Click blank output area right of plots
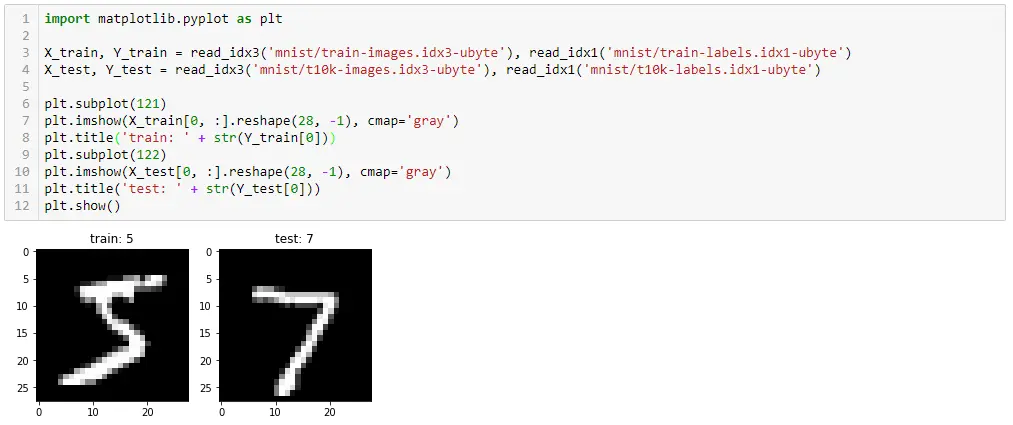This screenshot has height=425, width=1013. [x=691, y=323]
